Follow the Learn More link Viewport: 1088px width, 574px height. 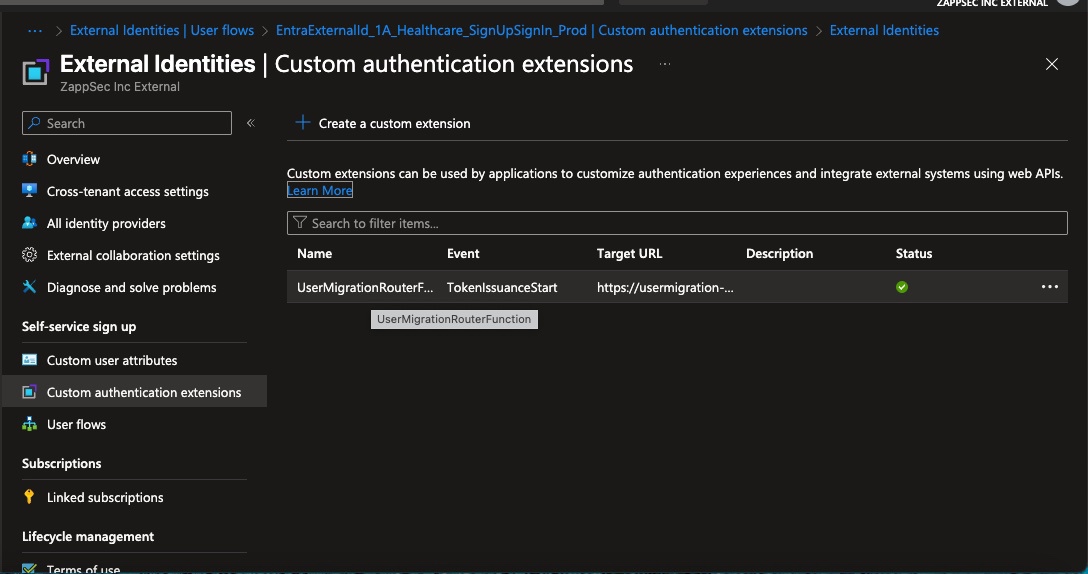click(320, 190)
